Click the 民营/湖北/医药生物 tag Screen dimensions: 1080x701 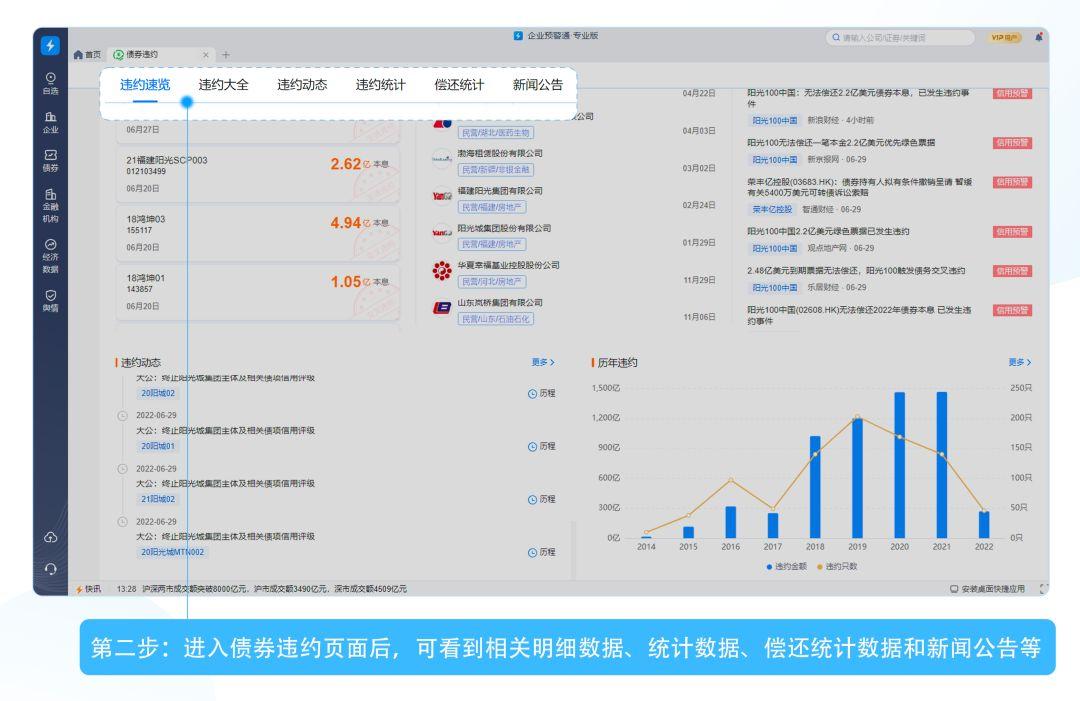[x=496, y=133]
